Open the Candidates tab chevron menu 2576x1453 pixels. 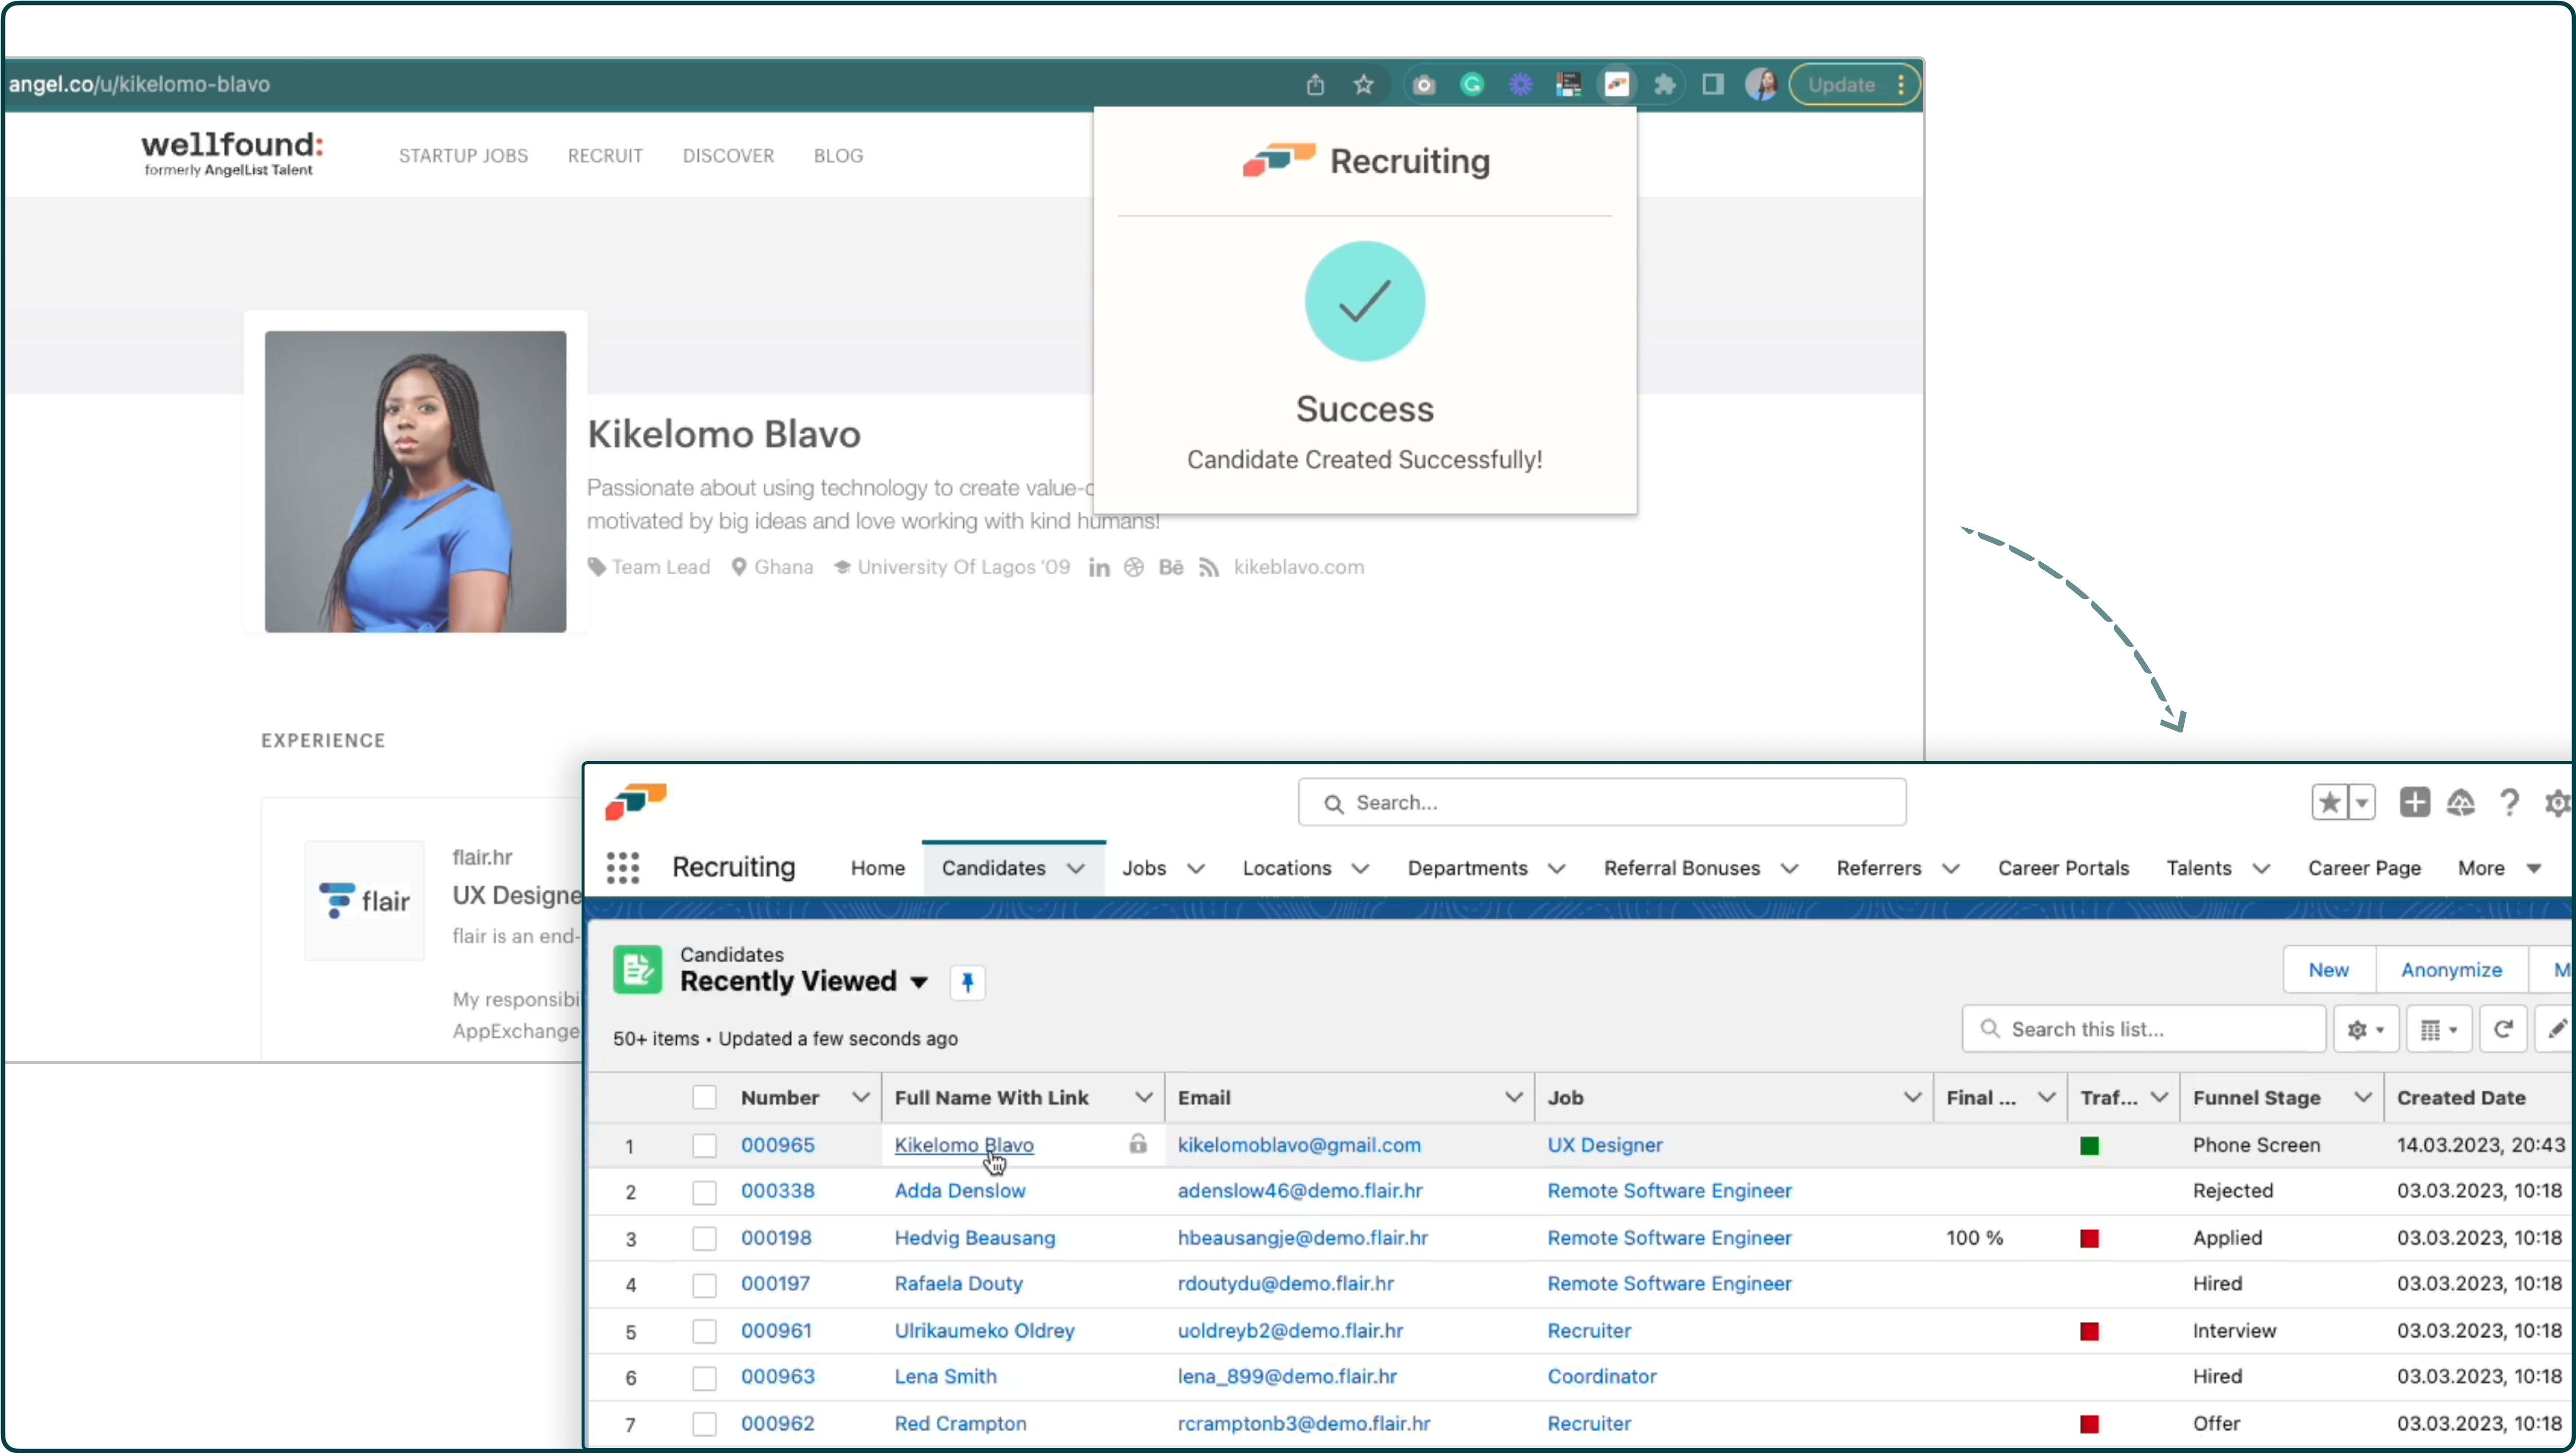[x=1076, y=868]
